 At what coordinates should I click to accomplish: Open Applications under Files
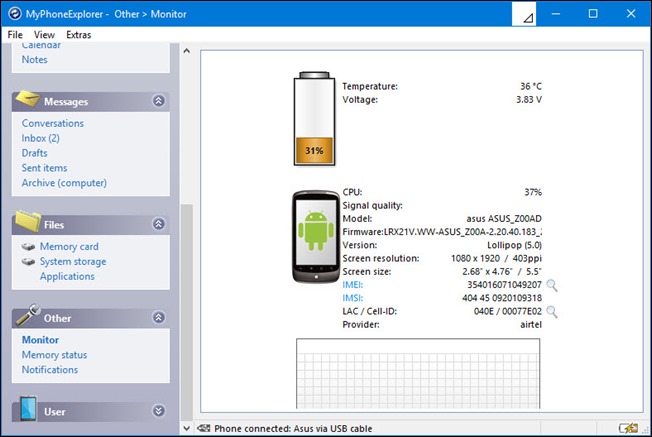[x=67, y=277]
